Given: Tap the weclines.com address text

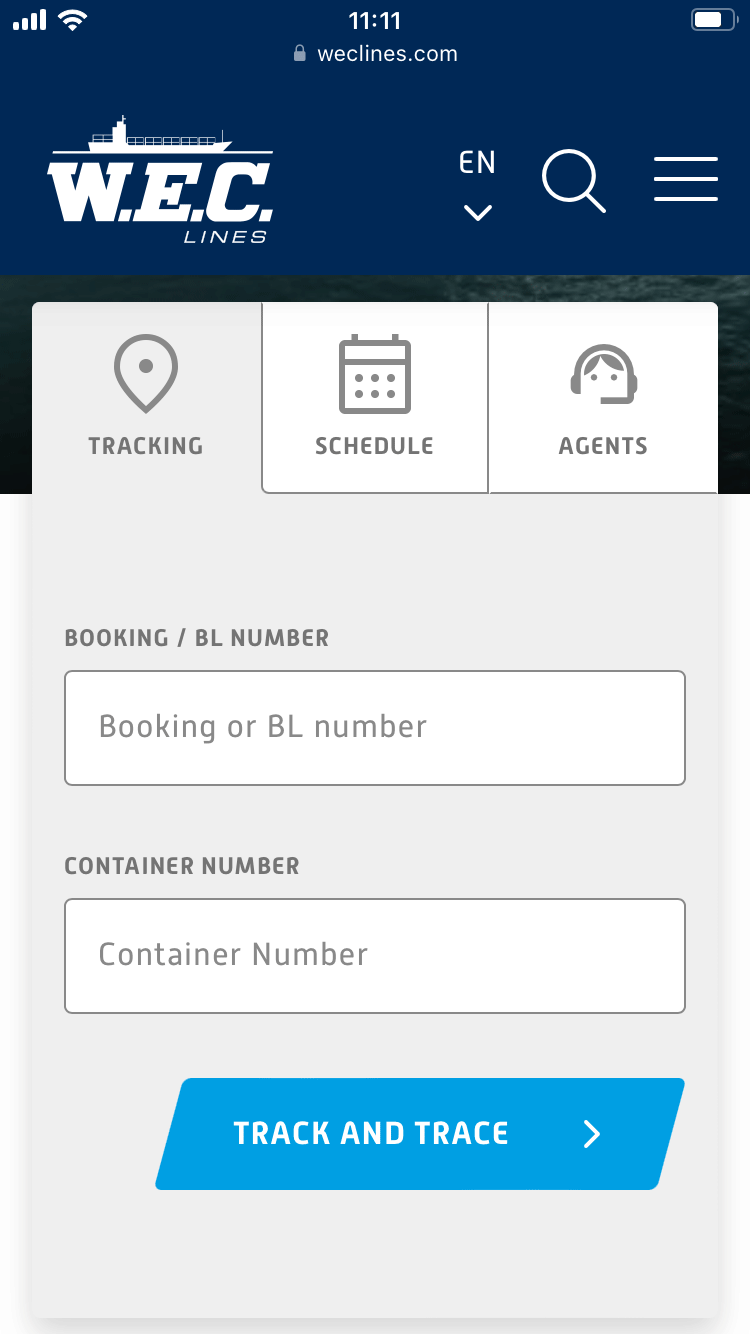Looking at the screenshot, I should point(387,54).
